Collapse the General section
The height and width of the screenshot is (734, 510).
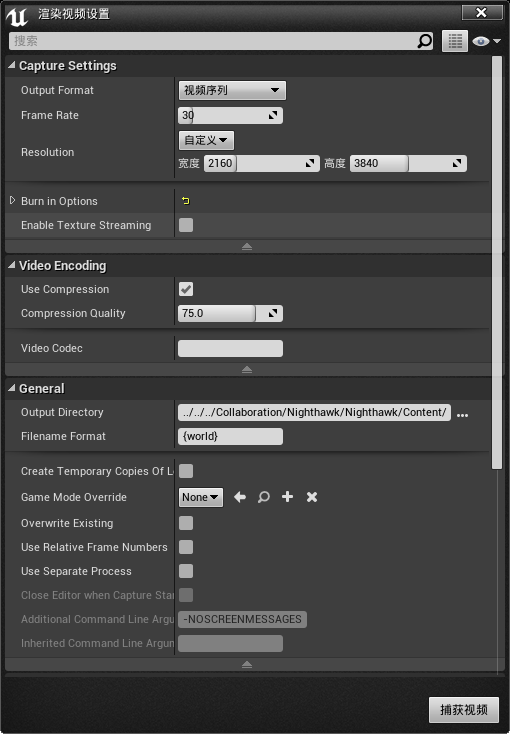(x=12, y=388)
